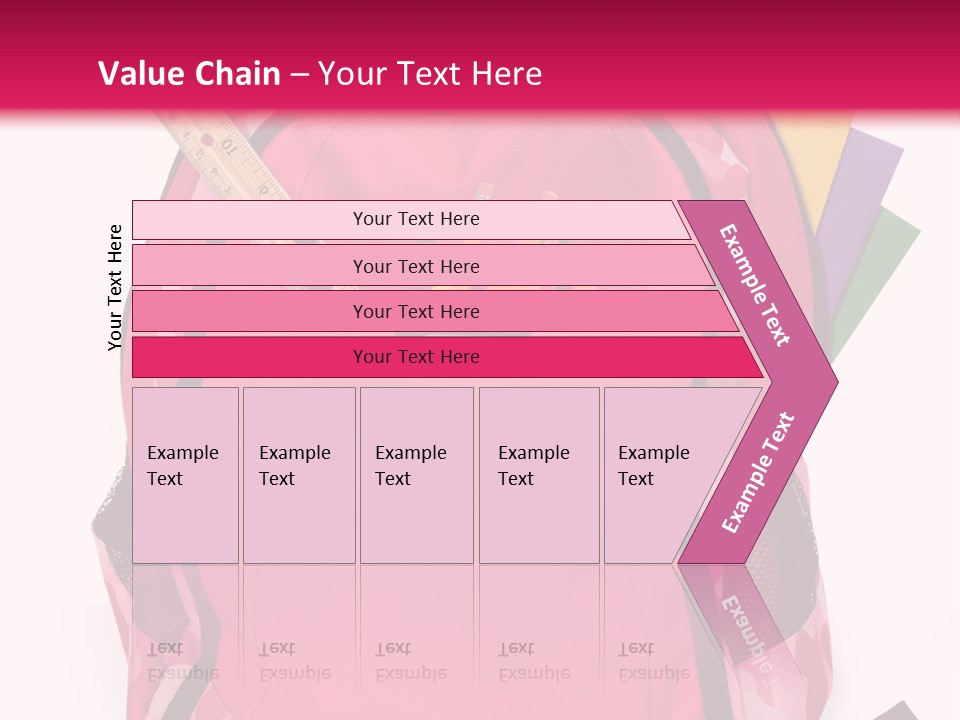The image size is (960, 720).
Task: Choose the middle "Example Text" box
Action: [415, 475]
